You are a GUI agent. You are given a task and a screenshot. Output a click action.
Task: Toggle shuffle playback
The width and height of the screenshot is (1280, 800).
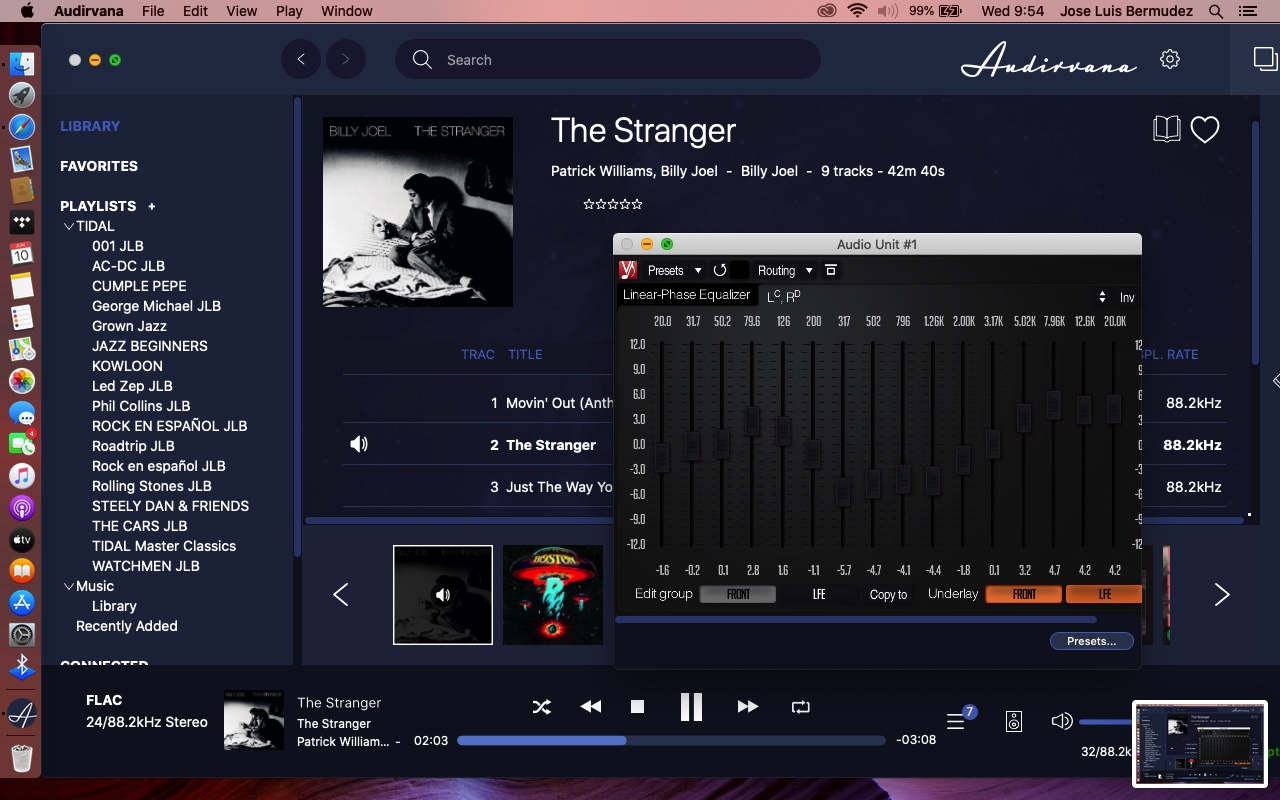tap(541, 707)
